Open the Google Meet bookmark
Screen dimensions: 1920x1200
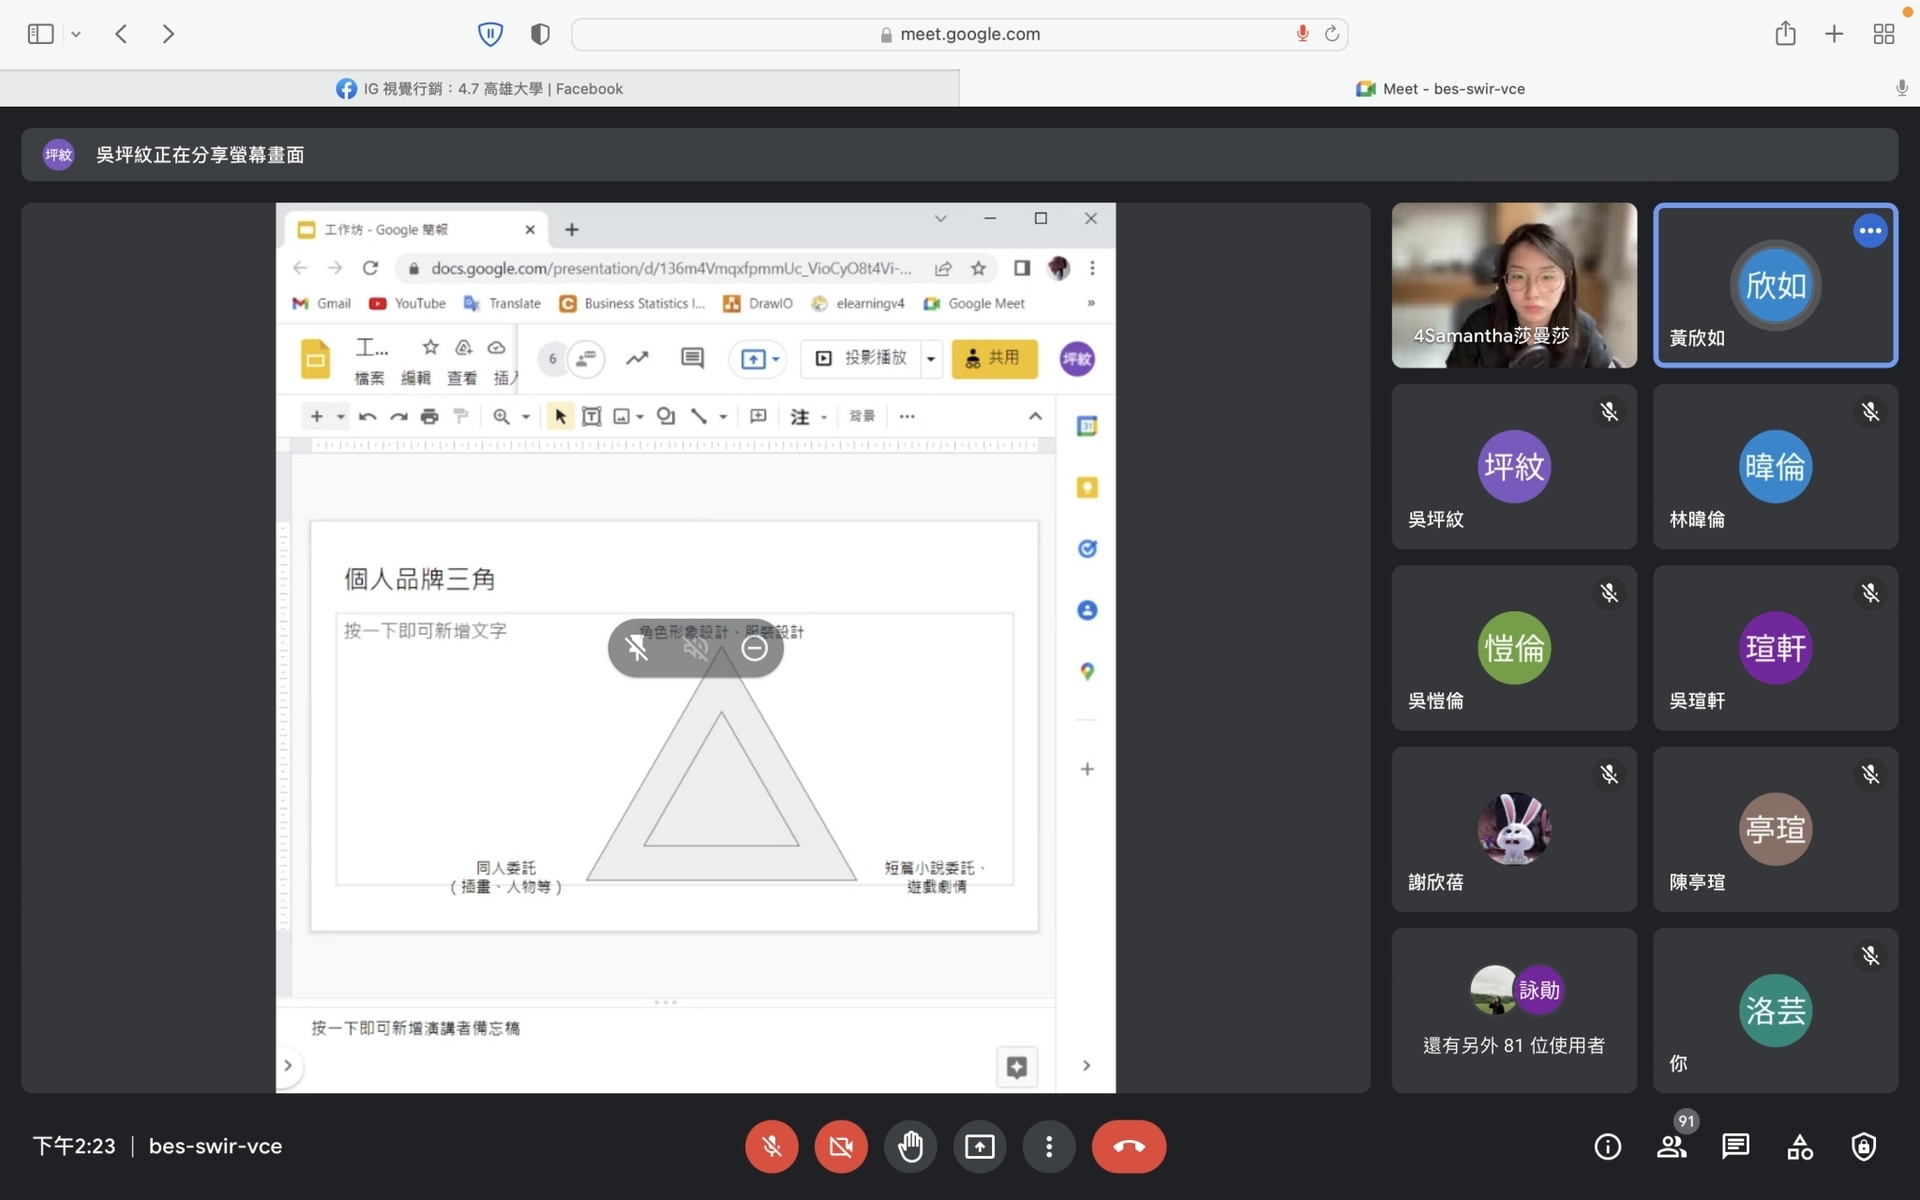(974, 303)
